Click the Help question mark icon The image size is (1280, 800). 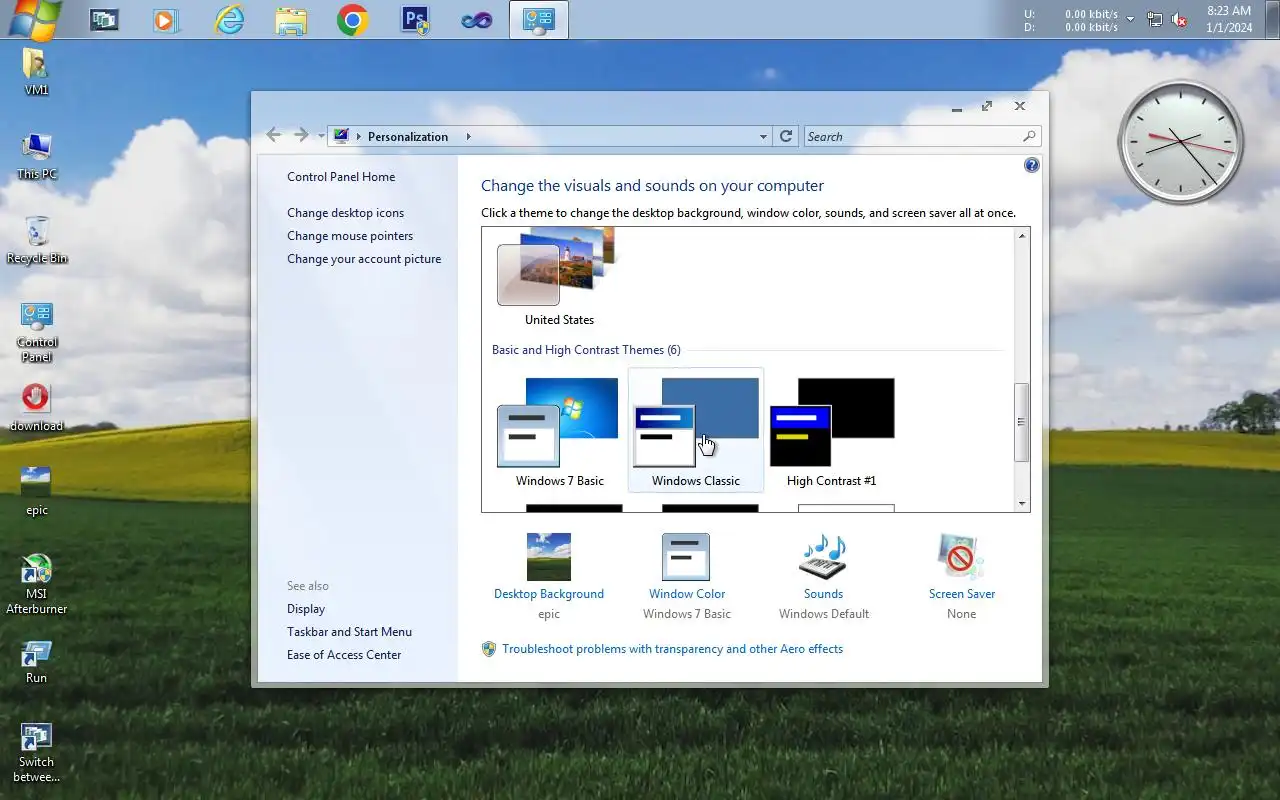click(1032, 165)
